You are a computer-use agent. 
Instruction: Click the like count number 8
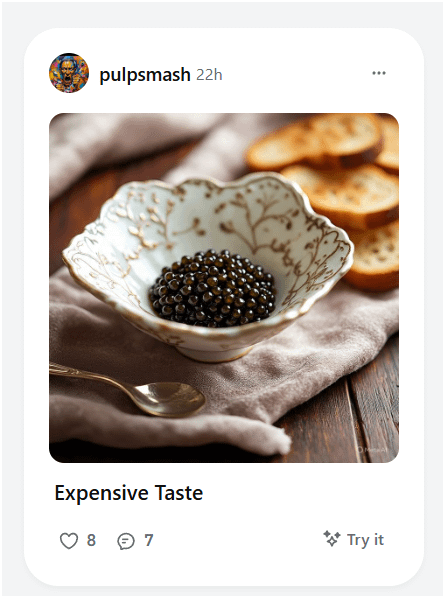pyautogui.click(x=91, y=540)
